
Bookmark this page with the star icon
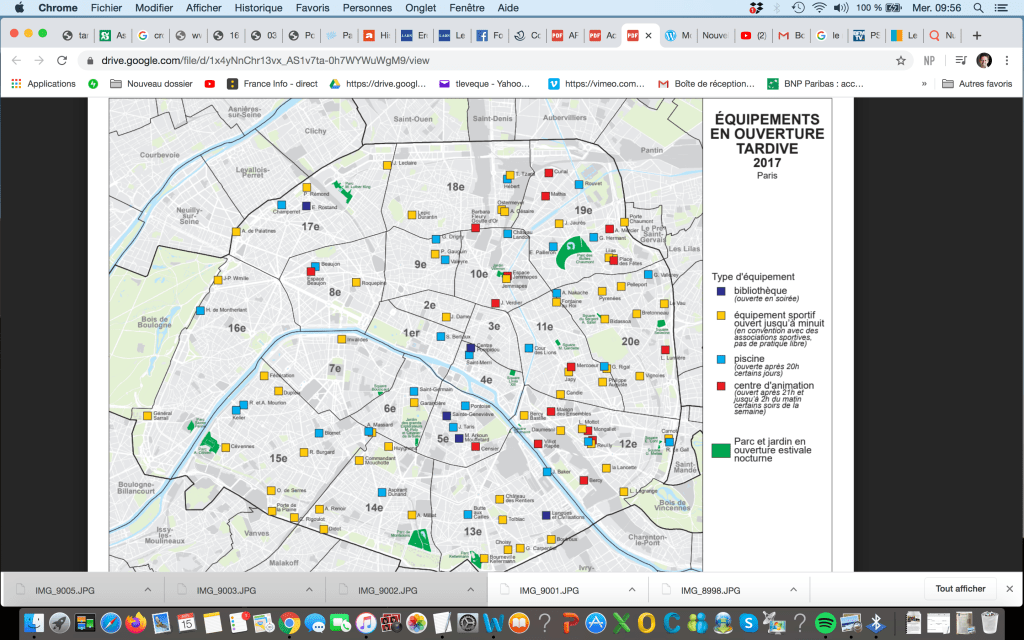click(x=901, y=60)
